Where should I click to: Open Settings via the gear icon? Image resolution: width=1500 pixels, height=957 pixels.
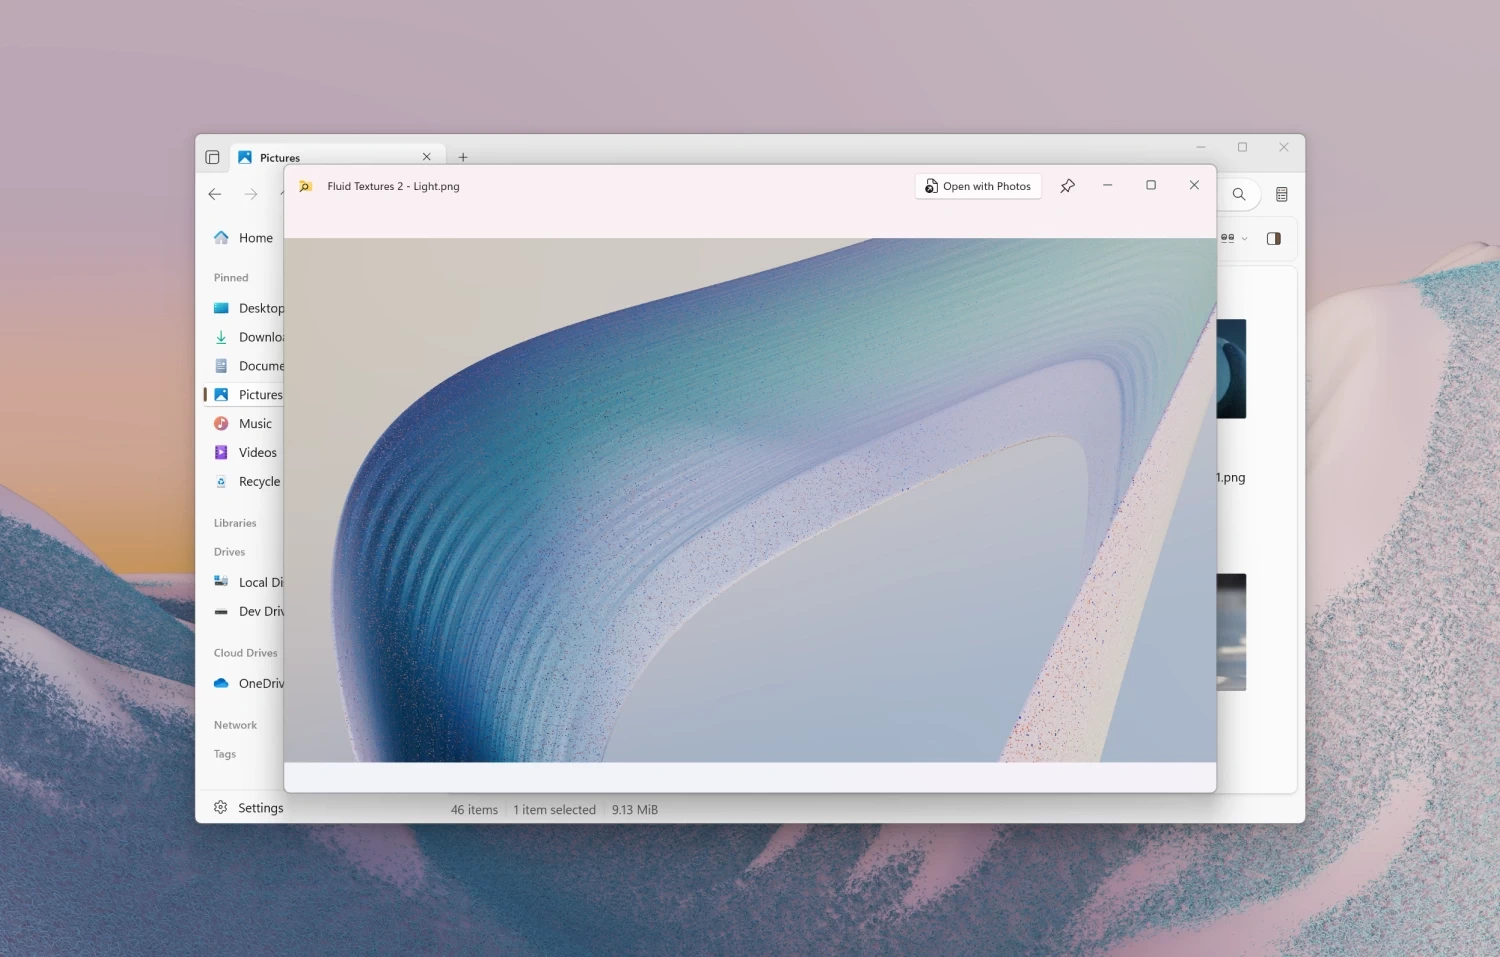tap(220, 807)
